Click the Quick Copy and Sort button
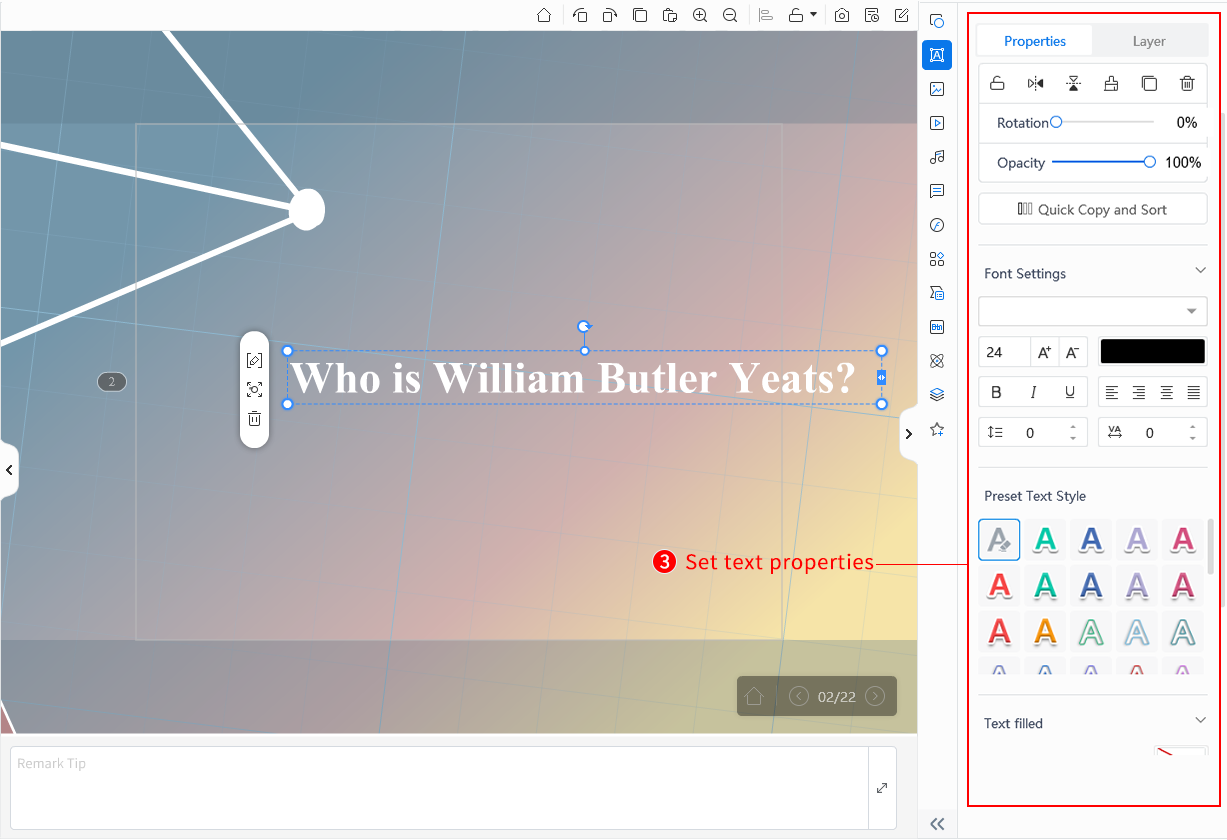This screenshot has height=840, width=1227. click(1093, 209)
